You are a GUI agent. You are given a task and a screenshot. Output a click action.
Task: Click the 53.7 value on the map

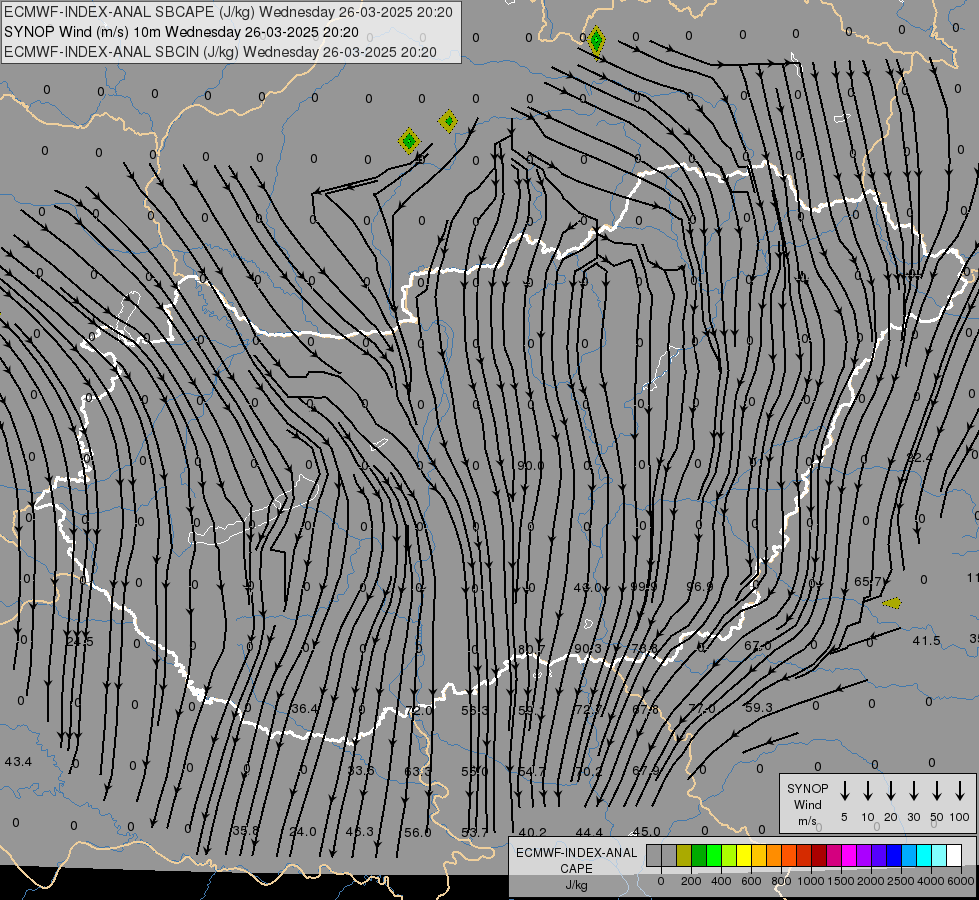coord(475,832)
